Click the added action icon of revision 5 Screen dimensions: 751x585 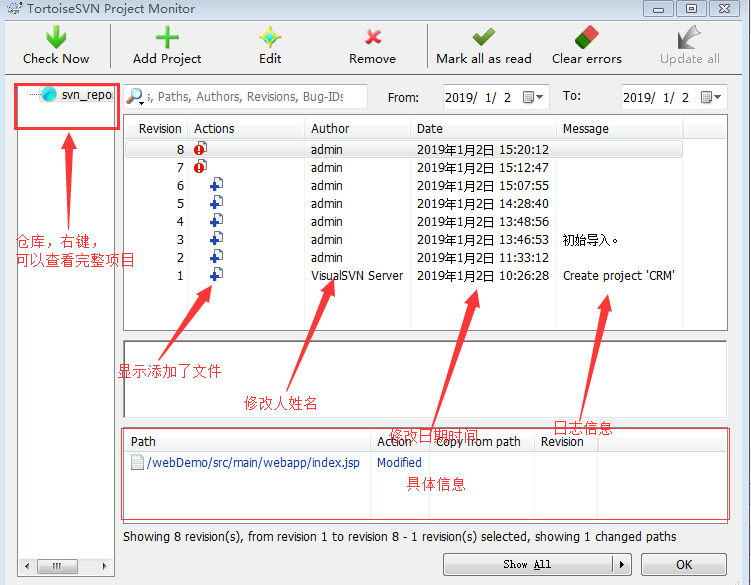click(x=216, y=203)
